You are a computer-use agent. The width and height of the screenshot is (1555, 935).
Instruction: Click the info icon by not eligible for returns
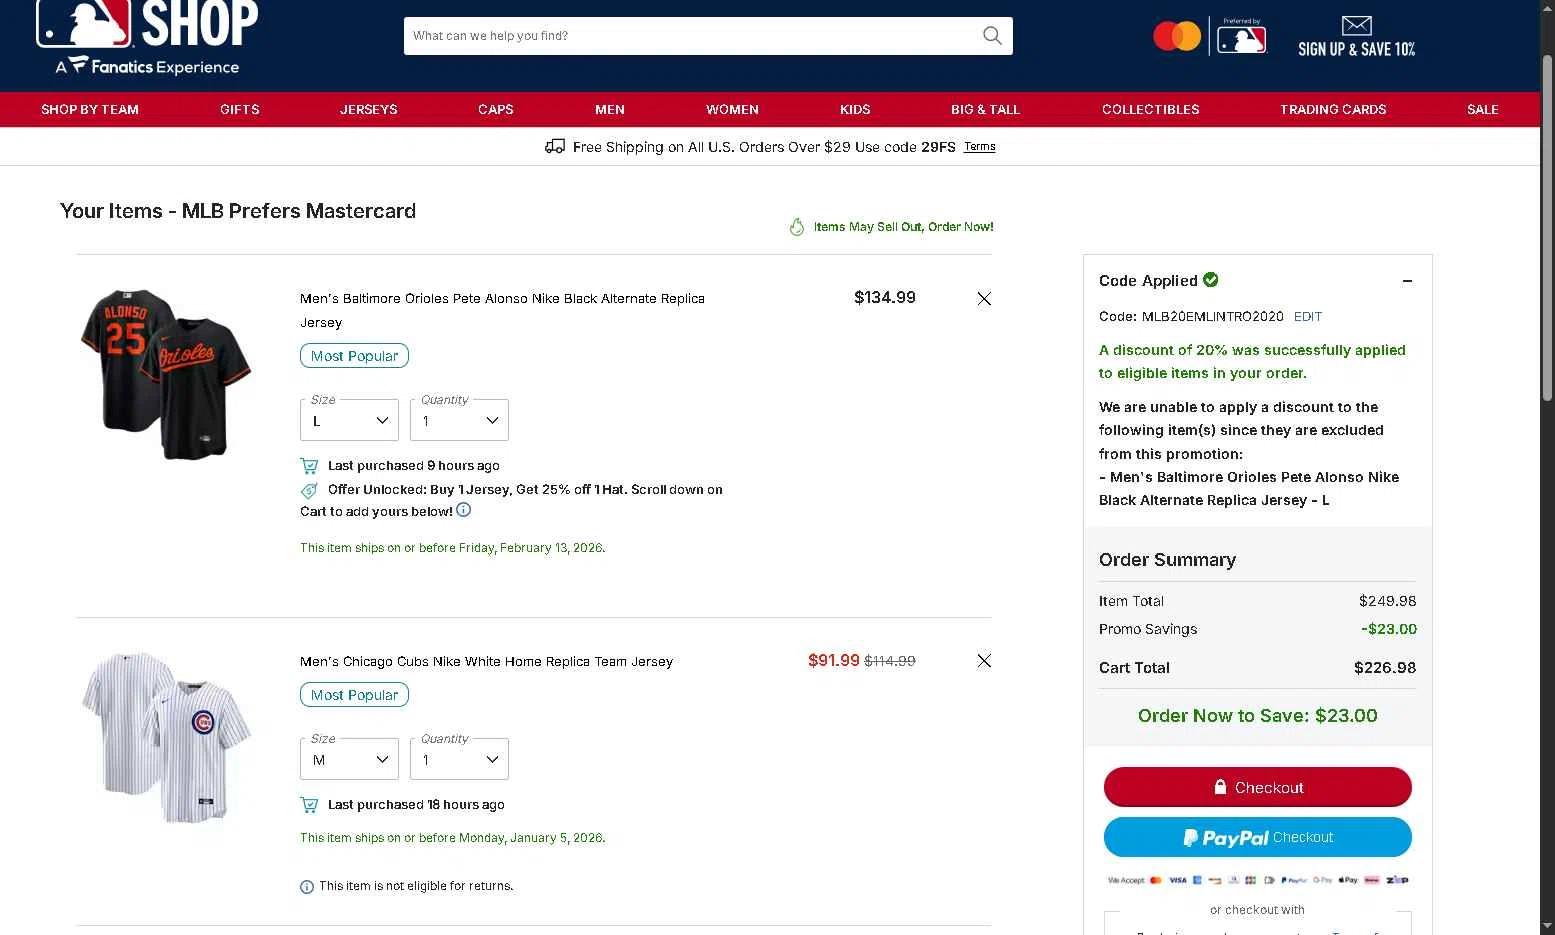tap(307, 887)
